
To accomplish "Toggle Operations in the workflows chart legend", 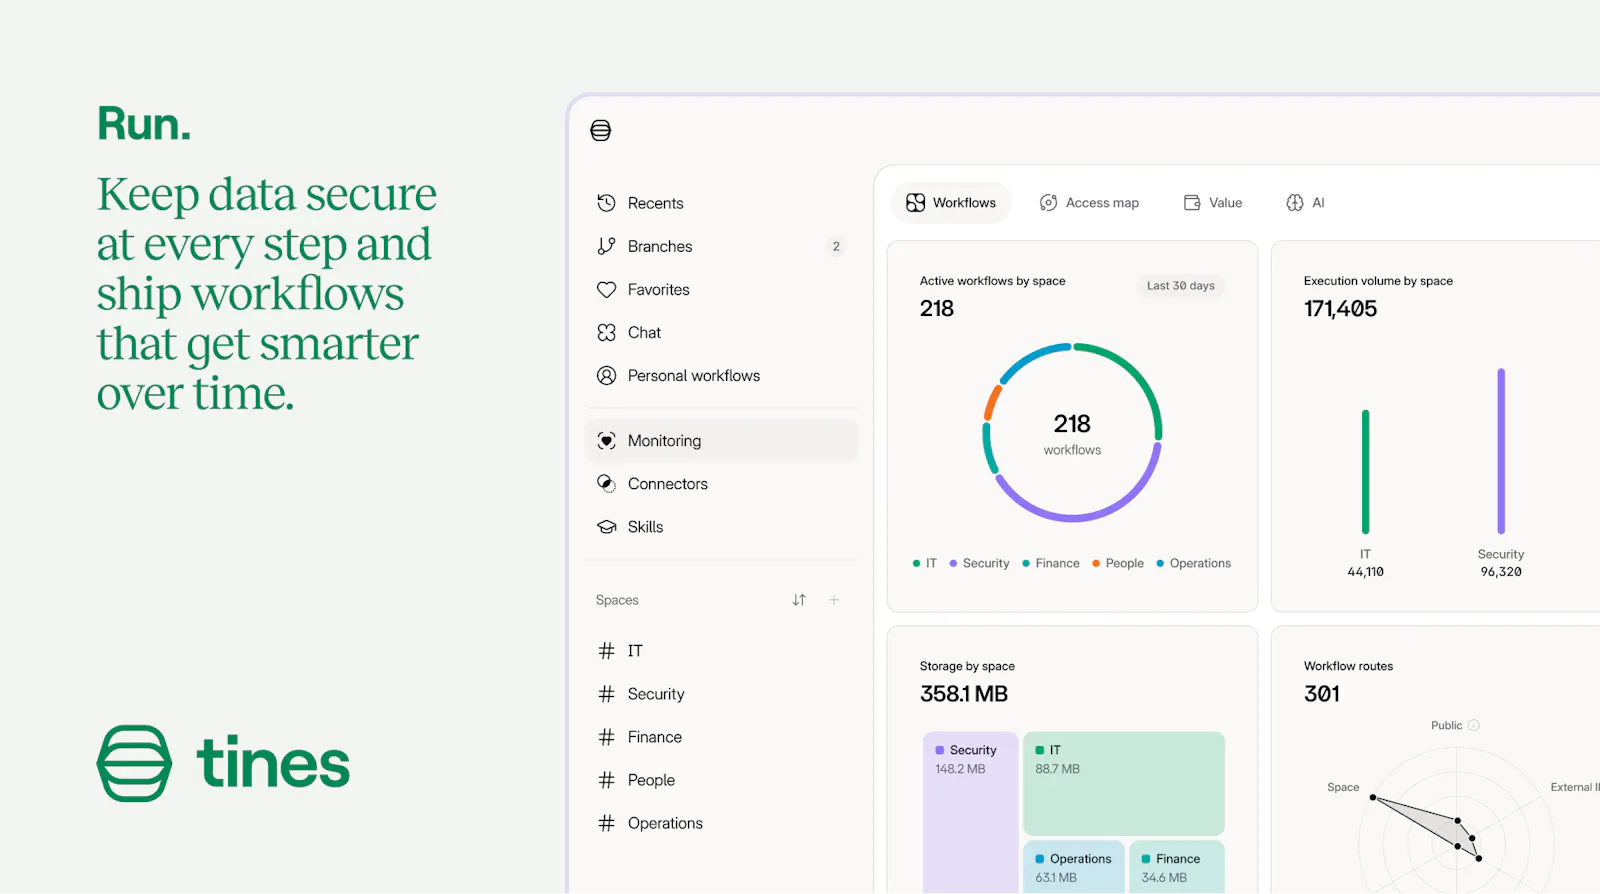I will [1194, 563].
